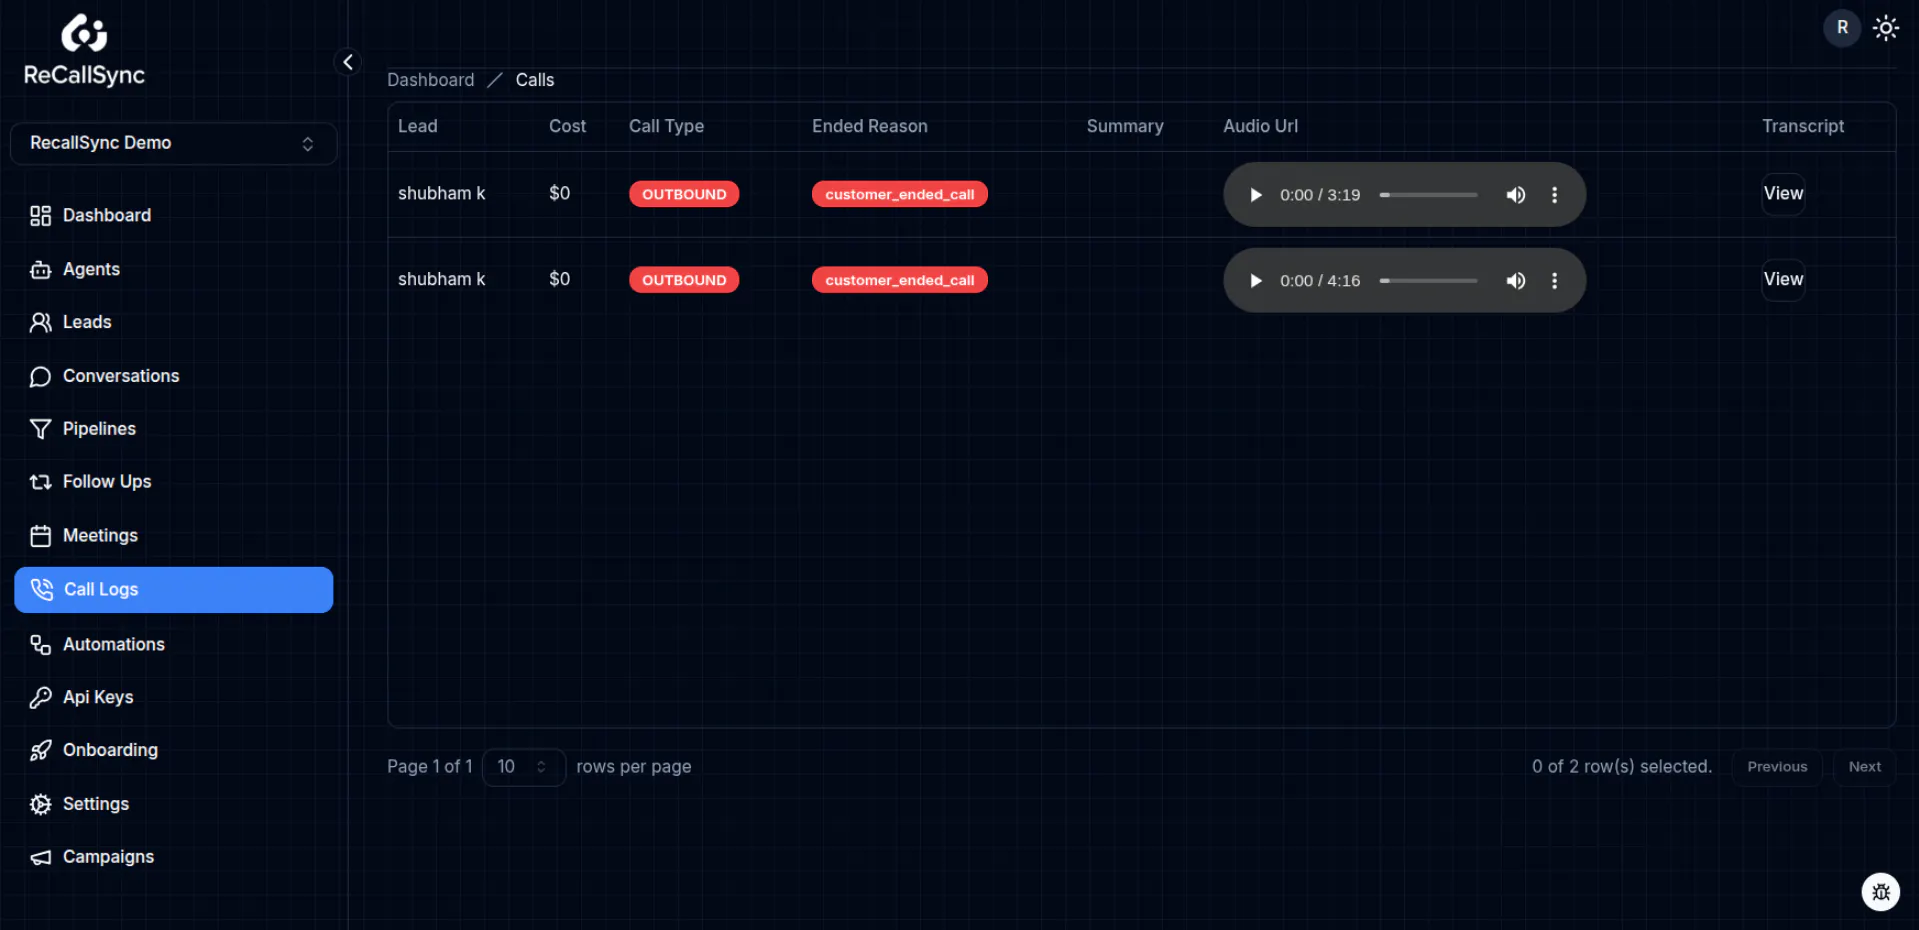Open the Follow Ups page
Viewport: 1919px width, 930px height.
173,481
